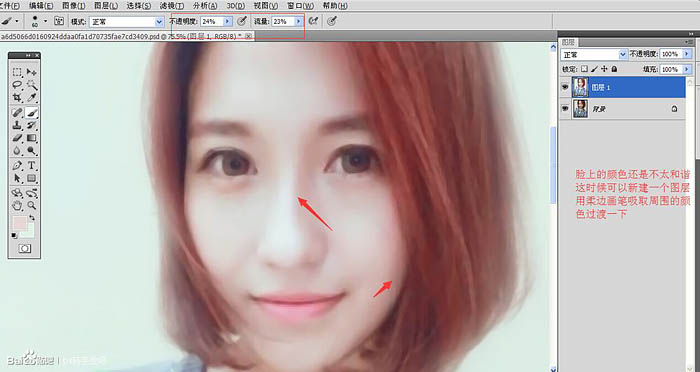The width and height of the screenshot is (700, 372).
Task: Open the 窗口(W) menu
Action: tap(300, 6)
